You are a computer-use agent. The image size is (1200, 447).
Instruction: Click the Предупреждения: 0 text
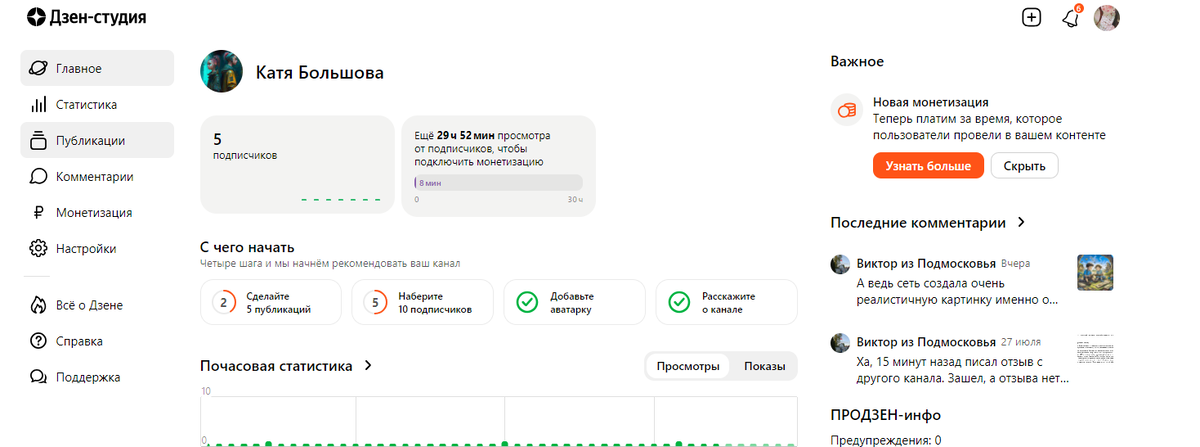pyautogui.click(x=886, y=440)
